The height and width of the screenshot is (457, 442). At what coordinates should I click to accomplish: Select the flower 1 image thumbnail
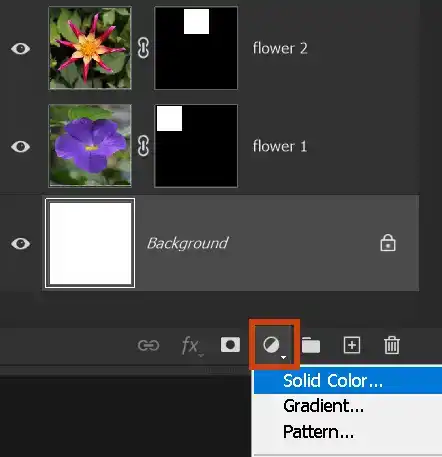(x=90, y=146)
